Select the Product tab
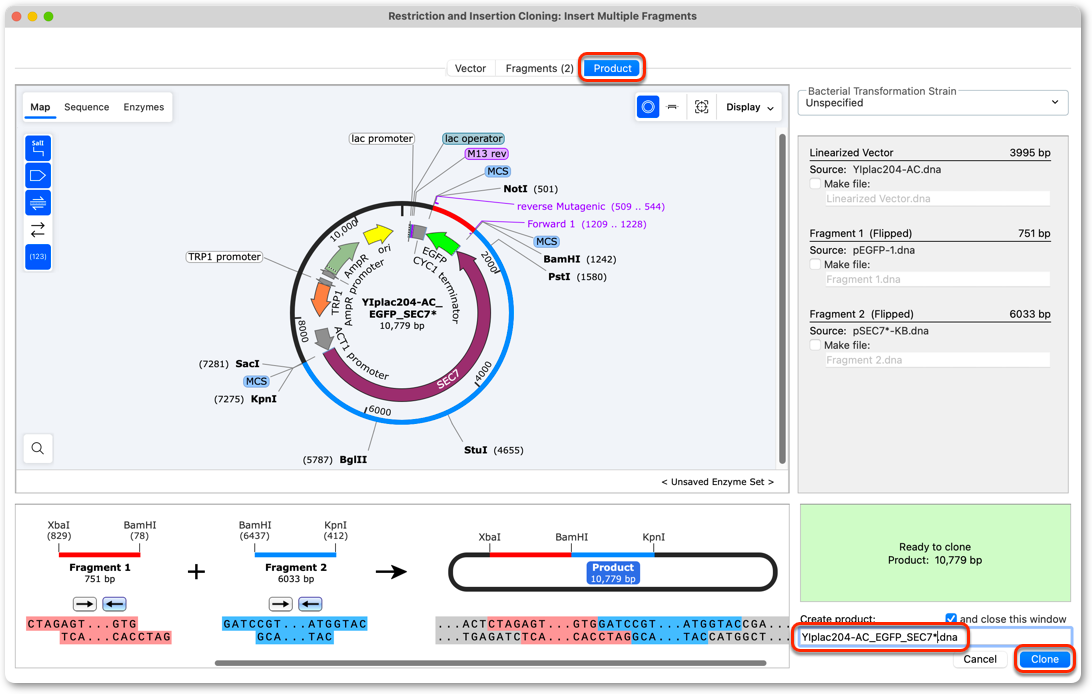The width and height of the screenshot is (1092, 694). [x=612, y=68]
